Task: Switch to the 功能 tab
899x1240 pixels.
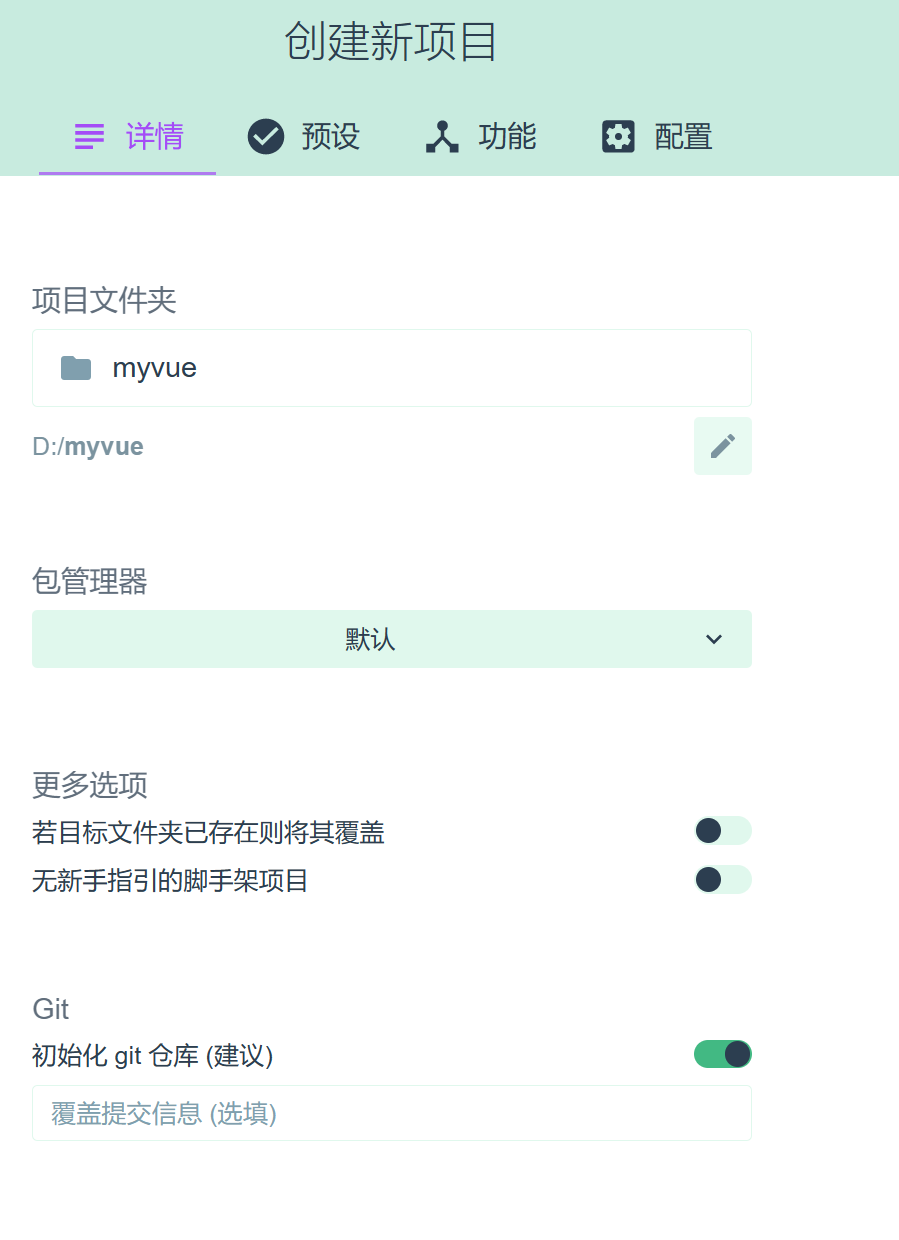Action: coord(480,136)
